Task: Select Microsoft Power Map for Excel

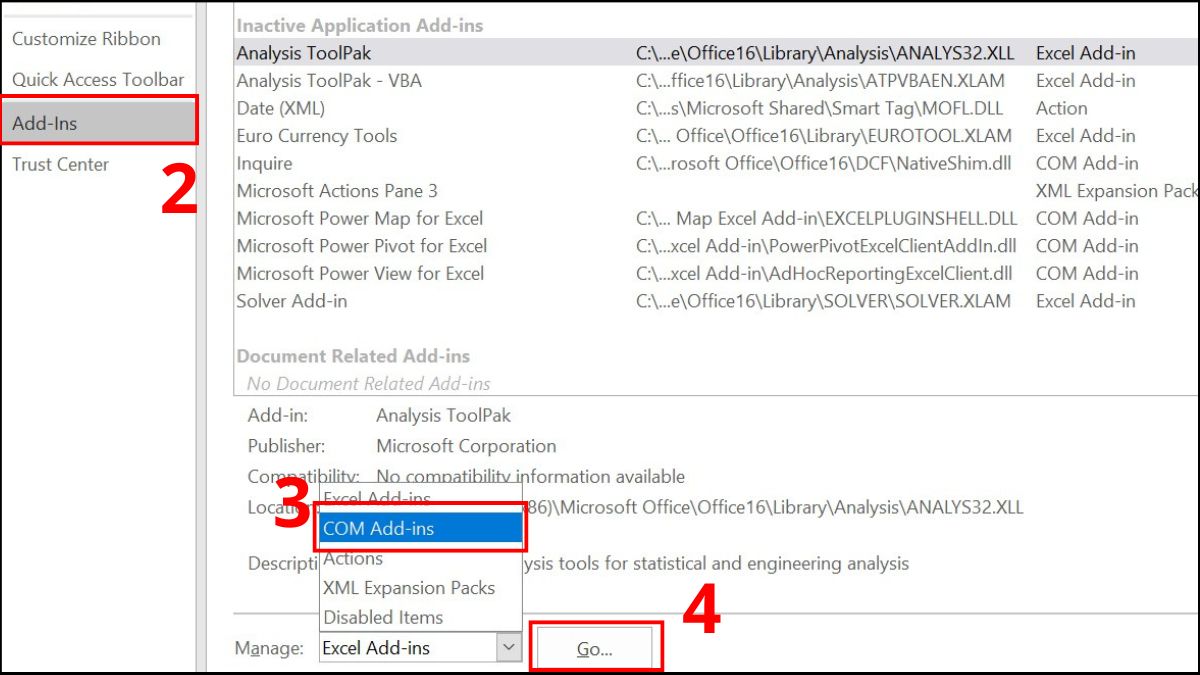Action: coord(358,218)
